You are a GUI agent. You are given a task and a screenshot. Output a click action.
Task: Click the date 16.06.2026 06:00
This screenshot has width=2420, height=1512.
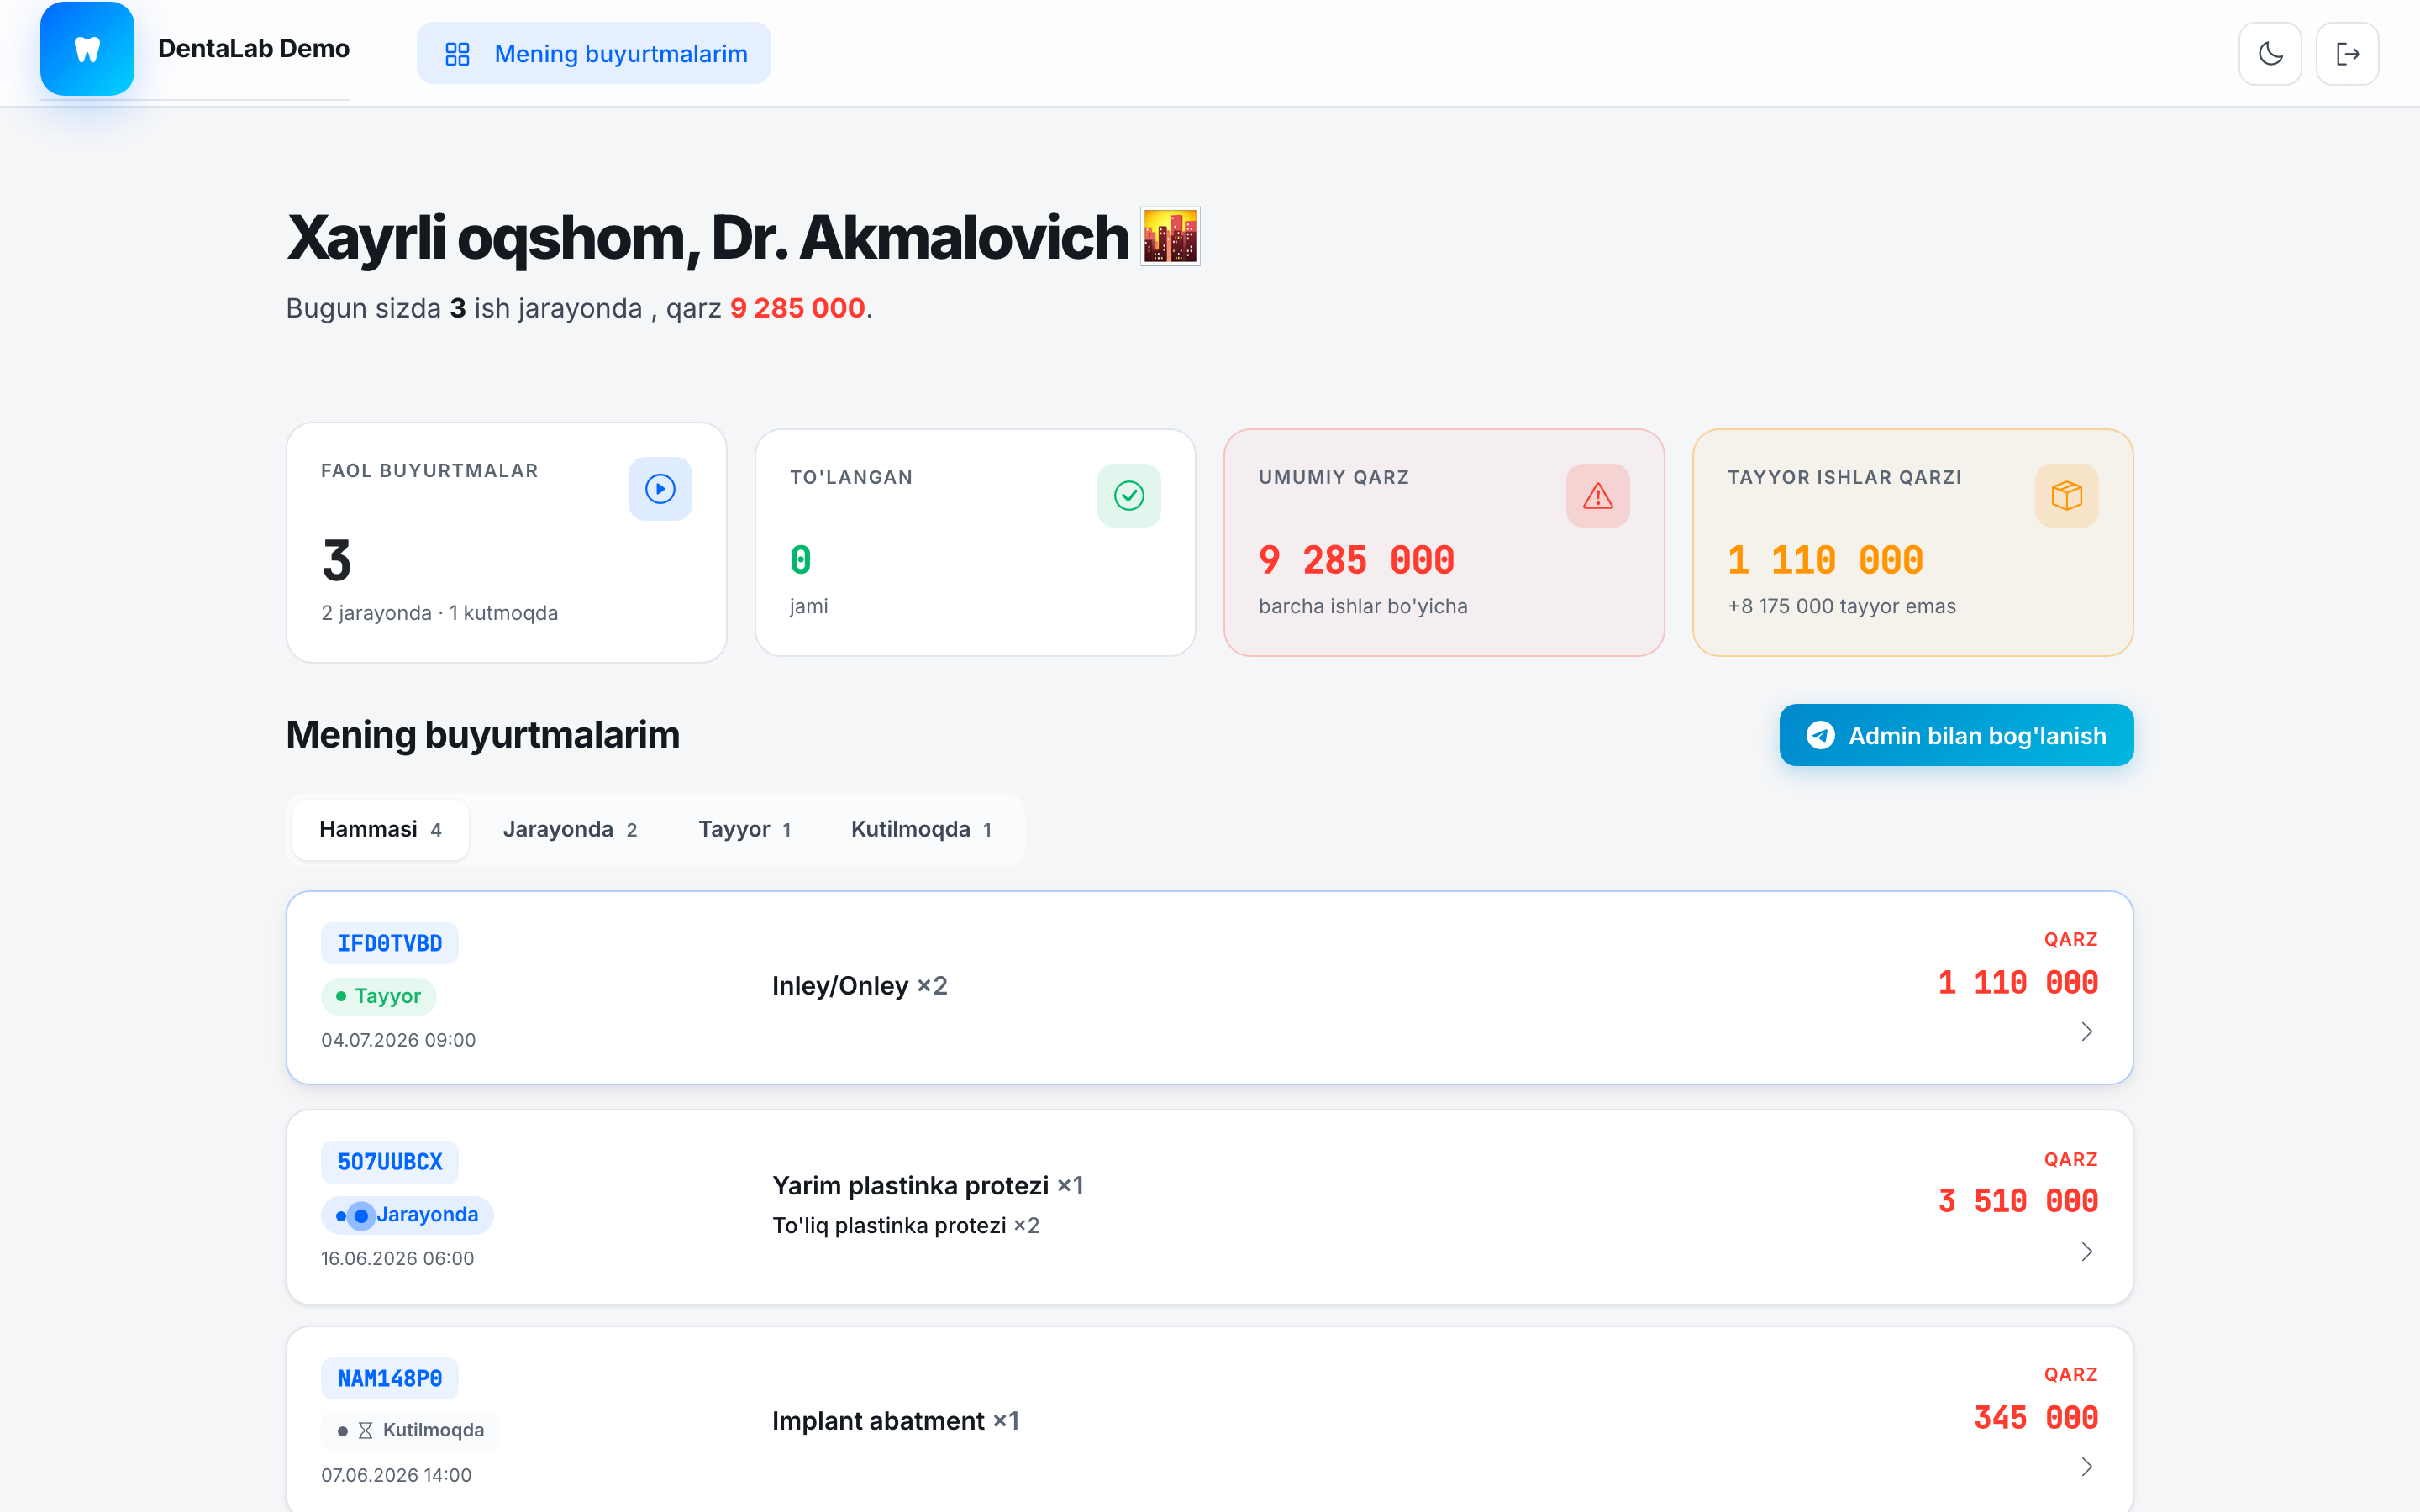click(398, 1258)
